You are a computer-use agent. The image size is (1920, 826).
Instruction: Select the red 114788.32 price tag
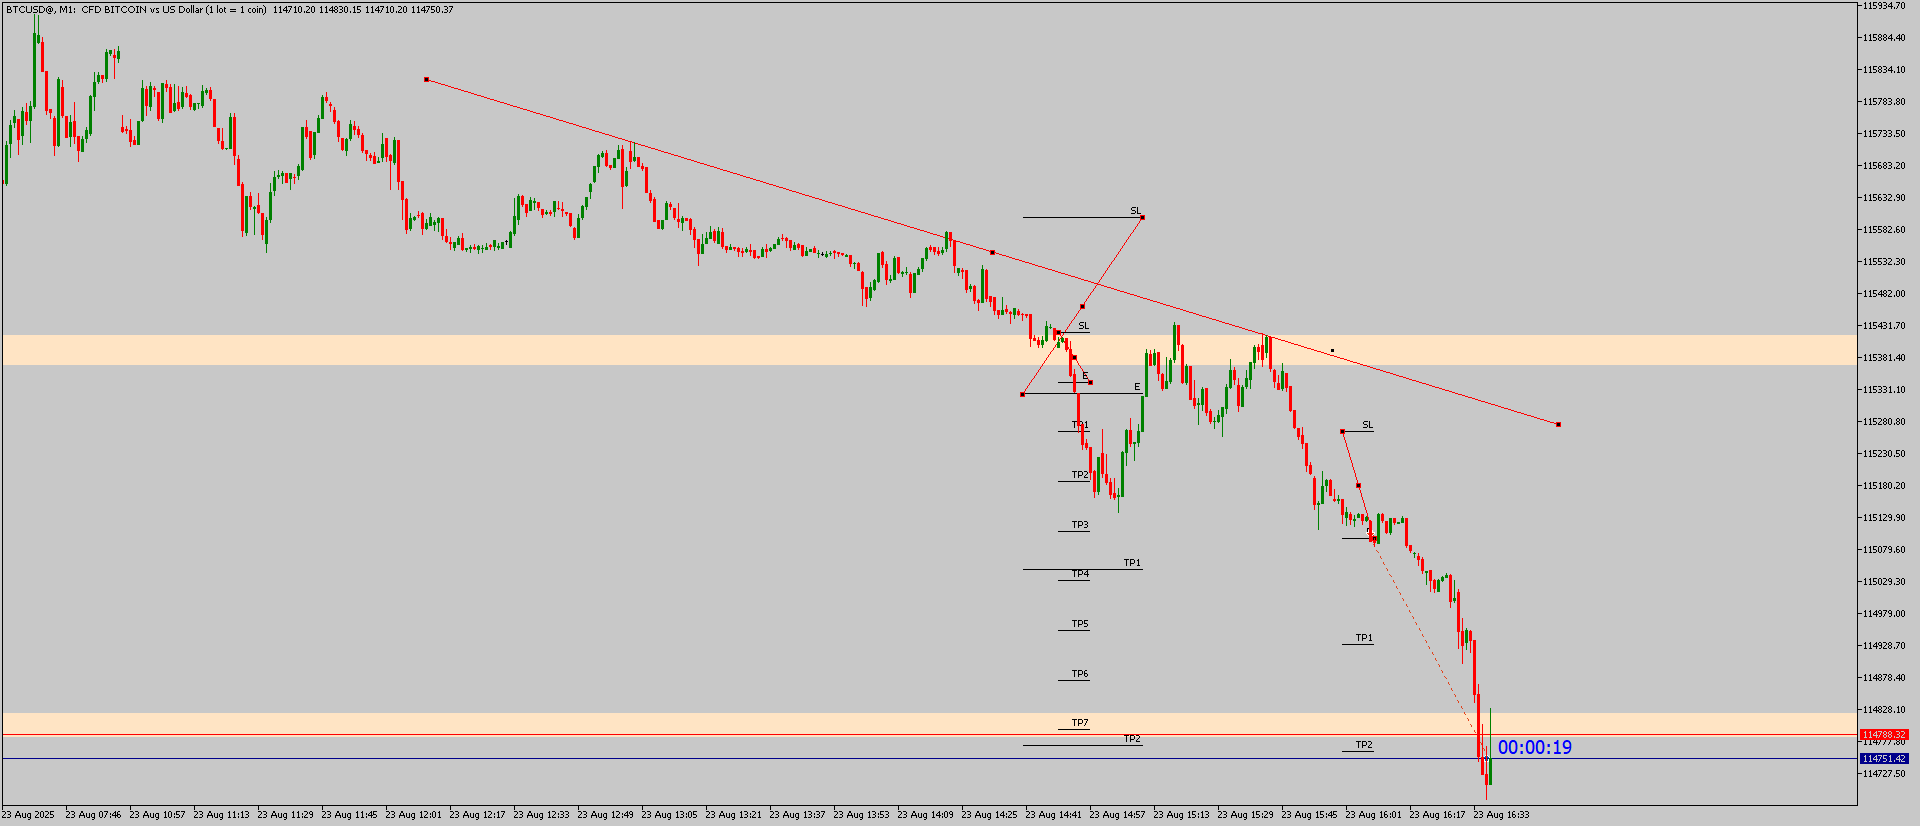tap(1883, 735)
